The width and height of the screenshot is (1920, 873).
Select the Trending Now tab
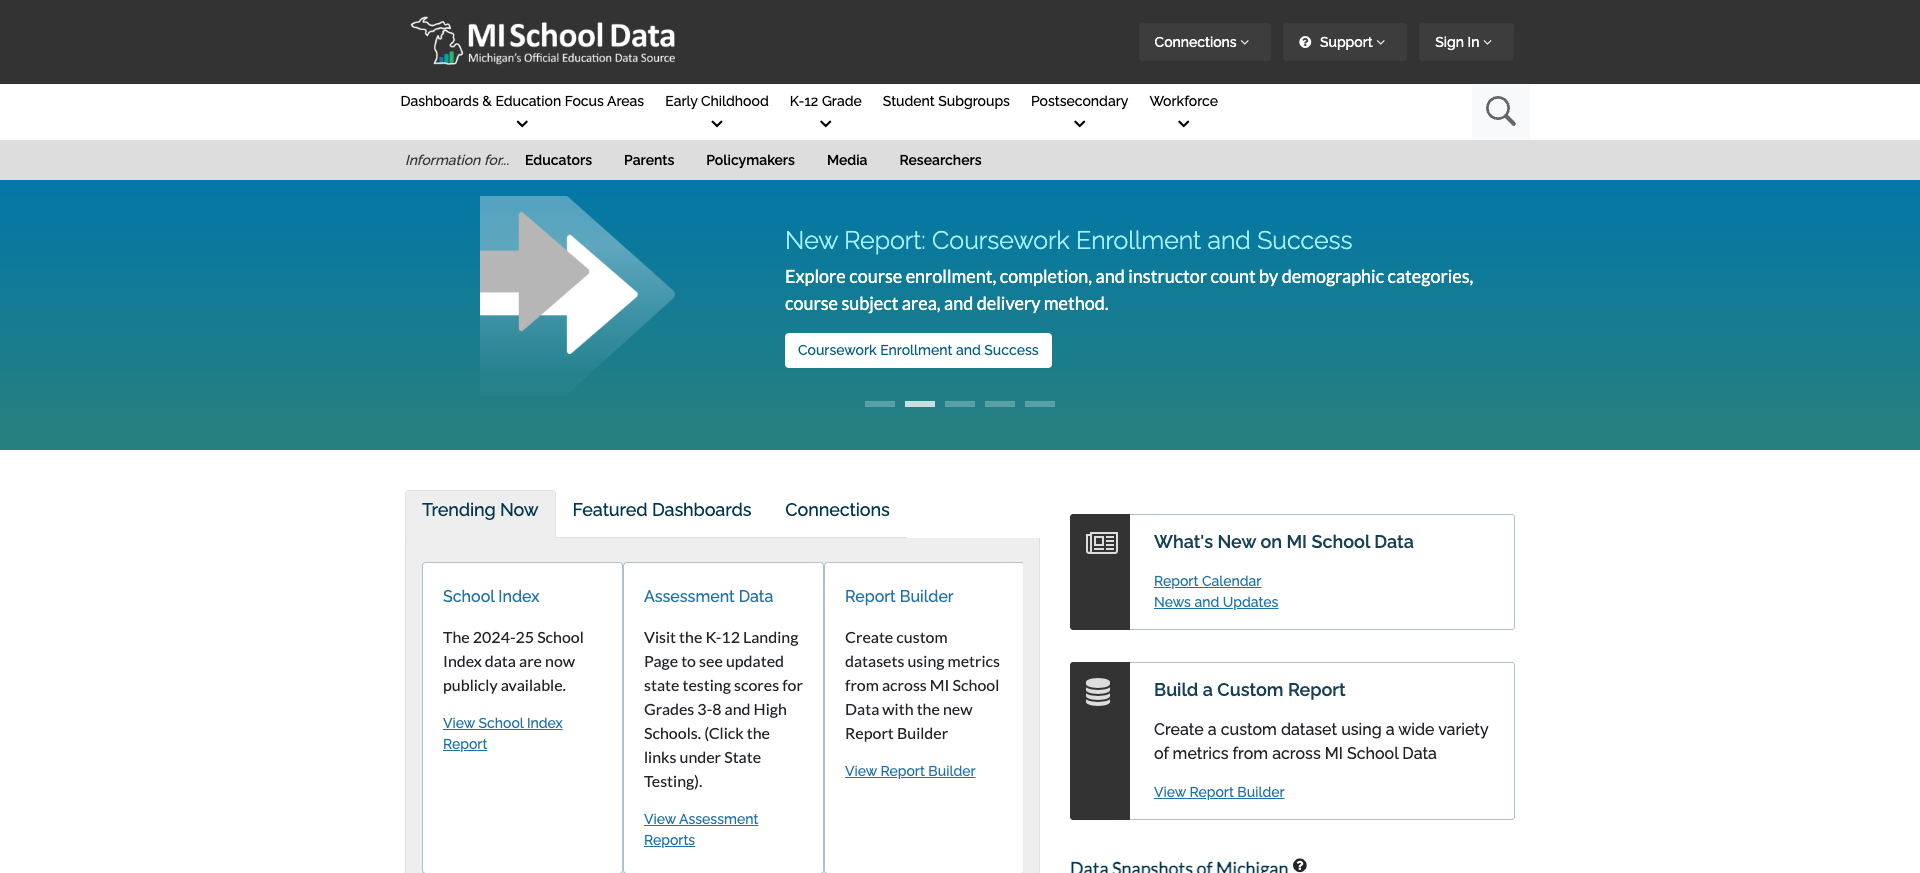480,511
